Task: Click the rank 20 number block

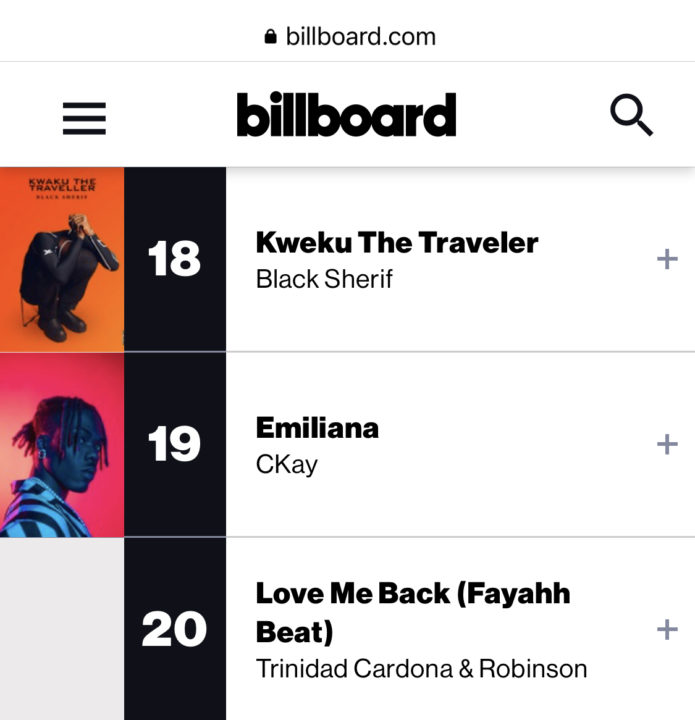Action: point(175,629)
